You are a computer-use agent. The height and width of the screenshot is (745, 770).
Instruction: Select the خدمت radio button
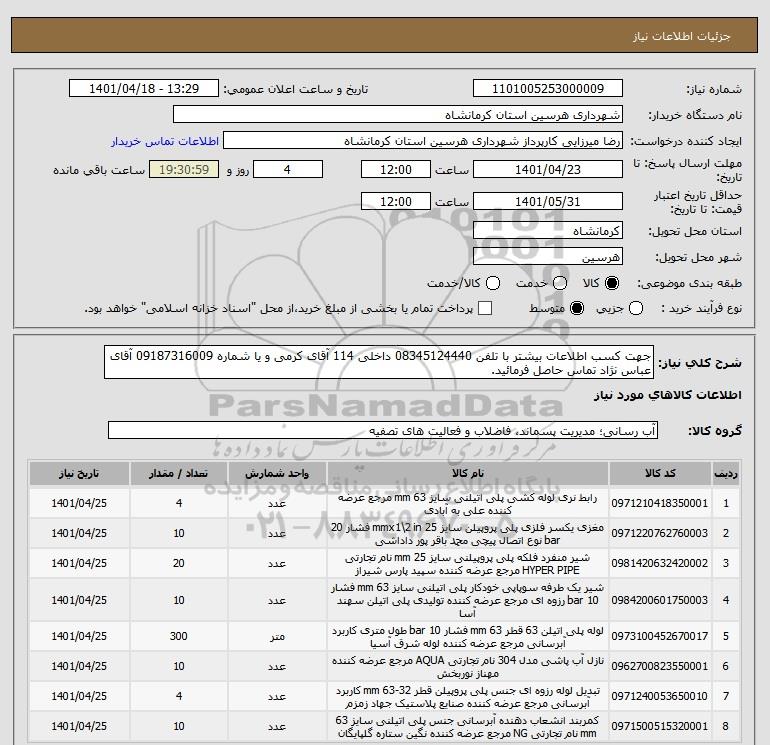pos(560,283)
